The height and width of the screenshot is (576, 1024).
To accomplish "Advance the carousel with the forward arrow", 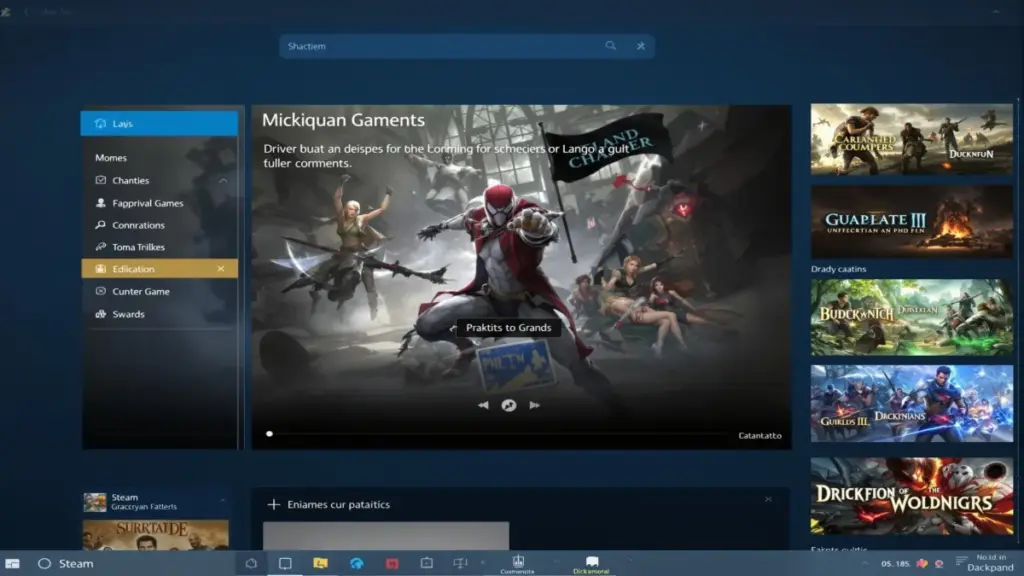I will 535,405.
